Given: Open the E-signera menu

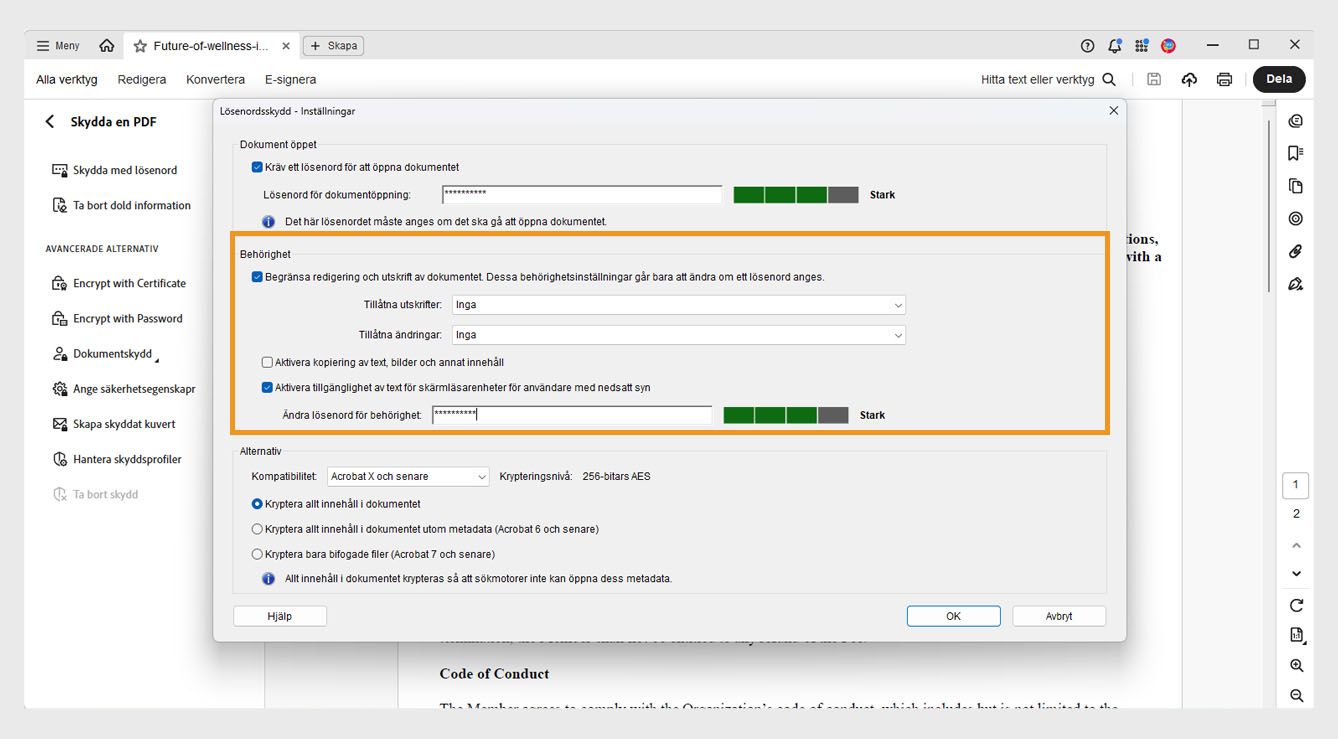Looking at the screenshot, I should point(290,79).
